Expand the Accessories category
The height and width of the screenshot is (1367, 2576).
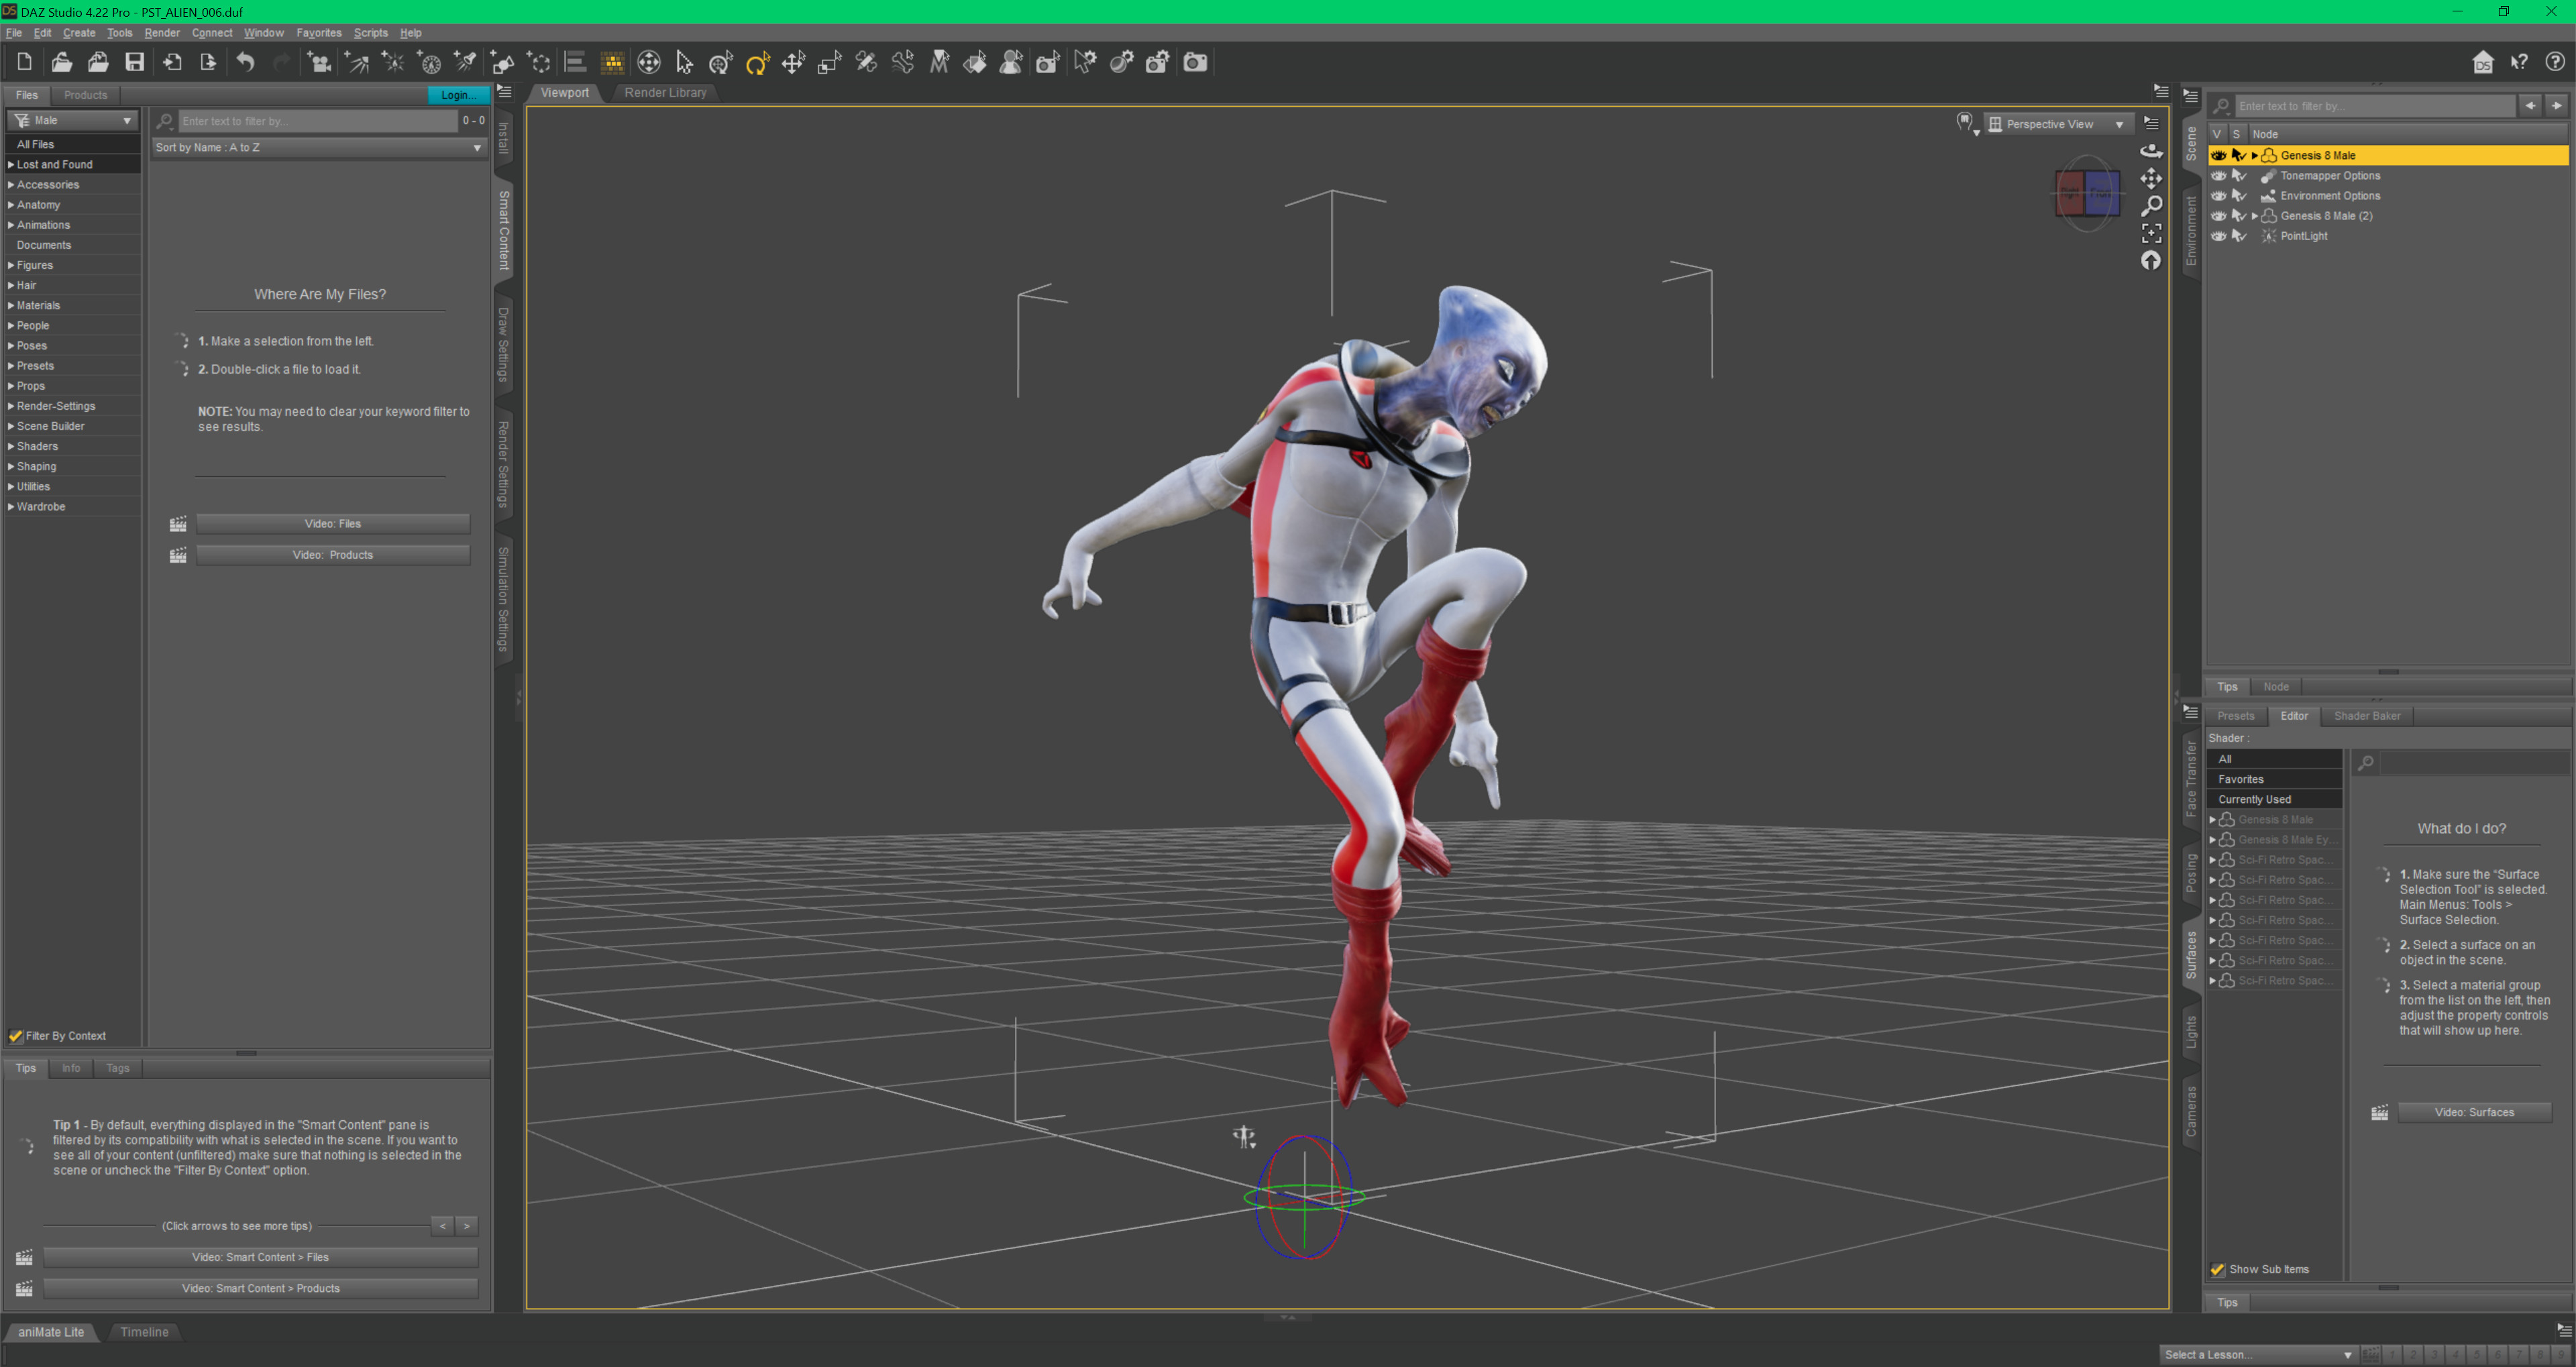(11, 184)
